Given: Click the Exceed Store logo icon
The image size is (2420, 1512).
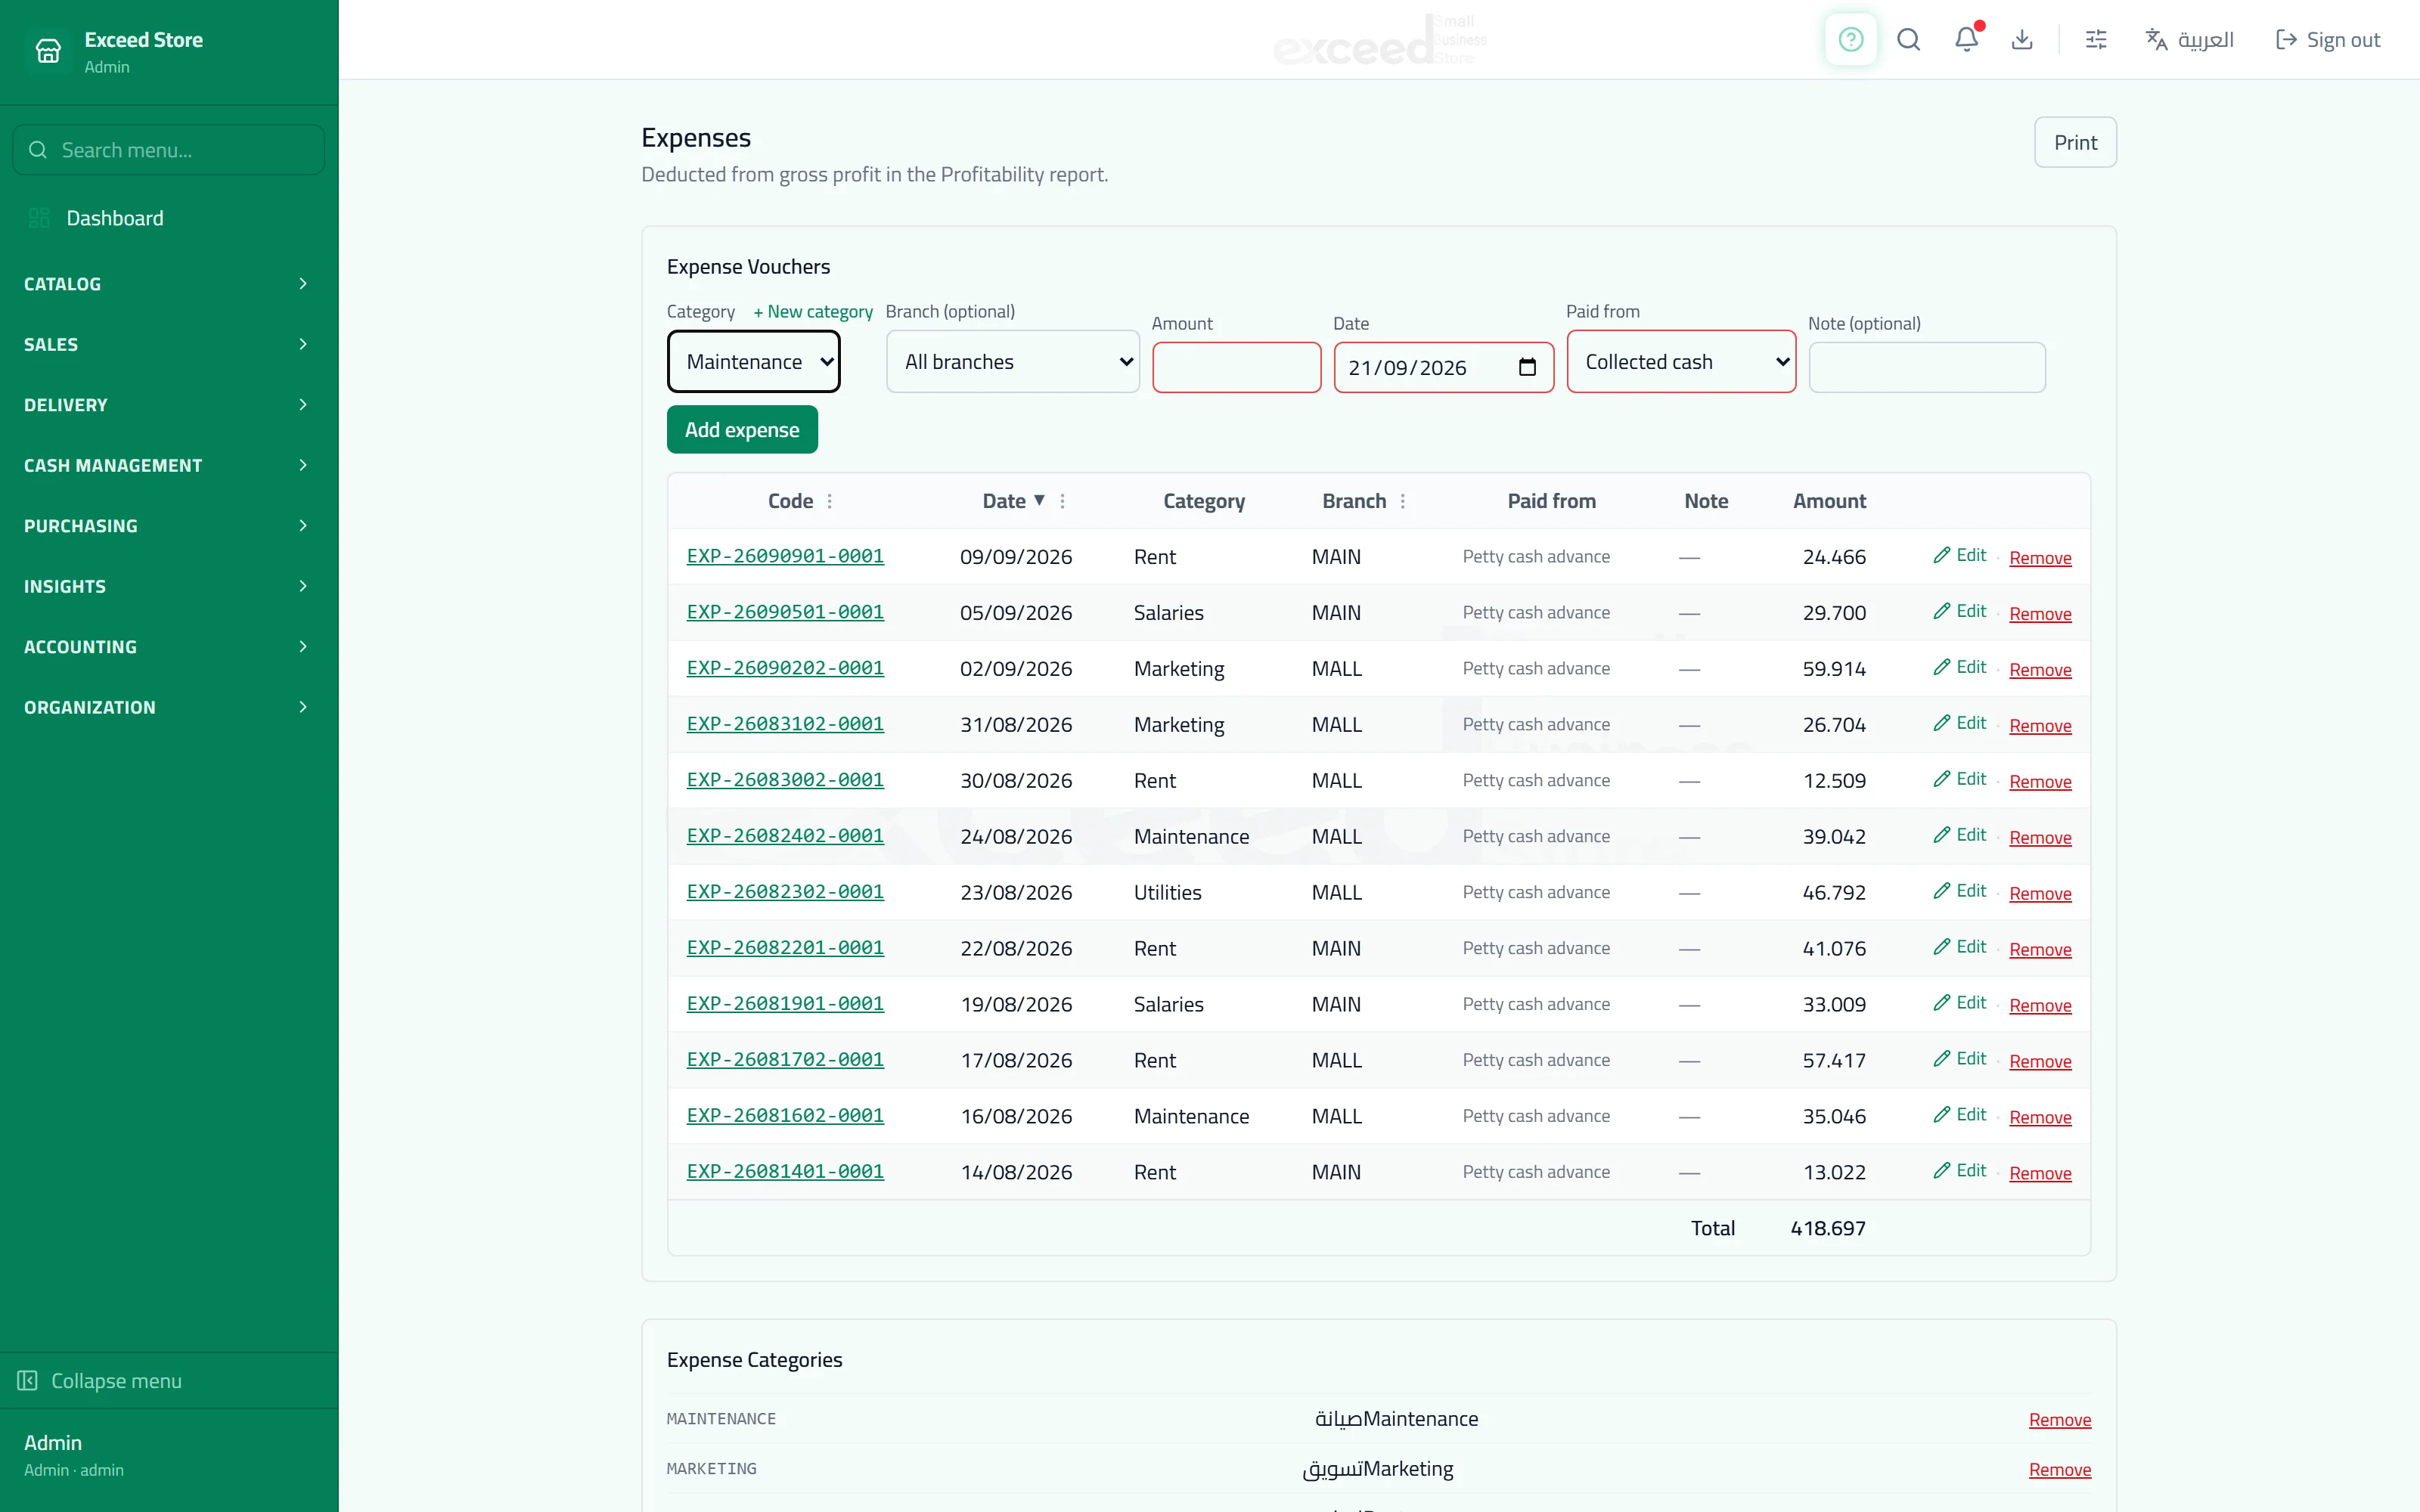Looking at the screenshot, I should 48,51.
